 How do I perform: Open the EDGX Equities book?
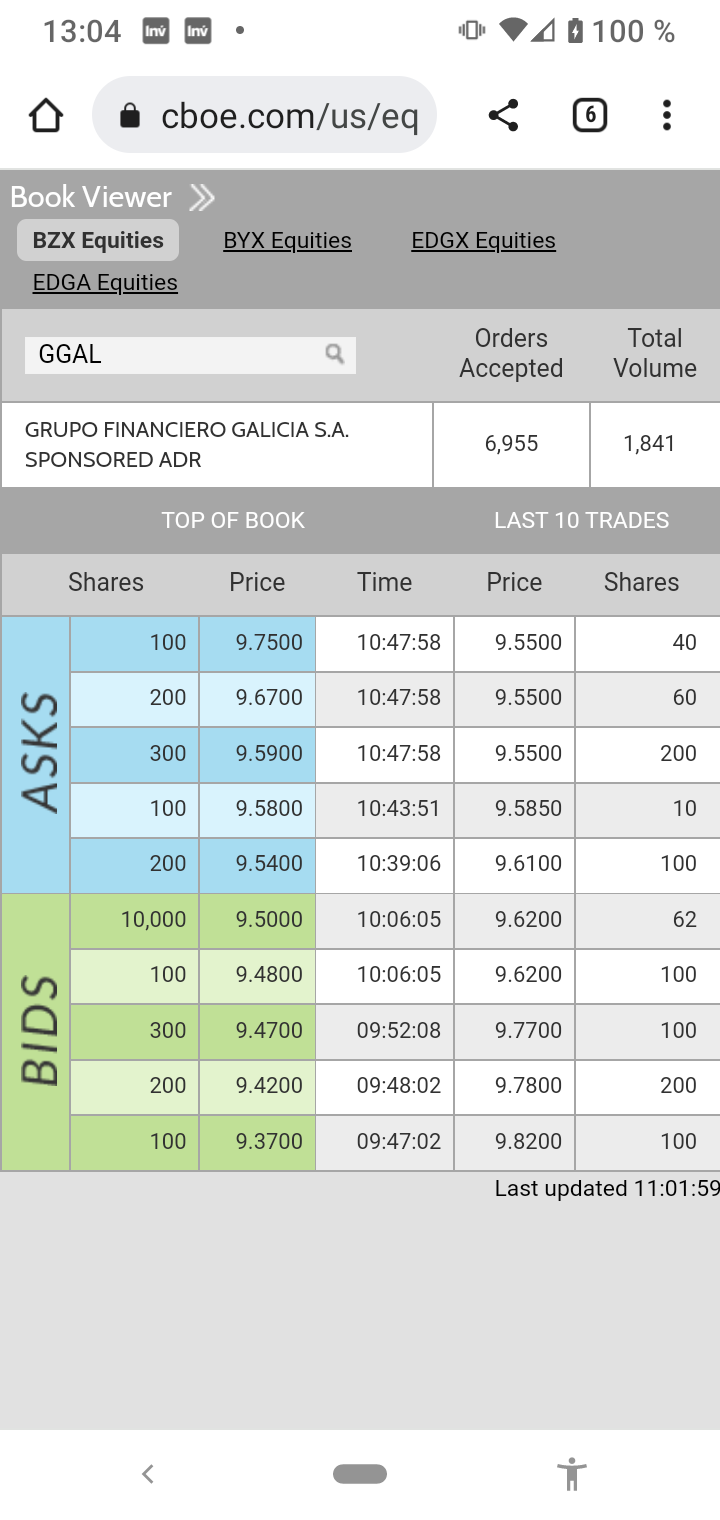[x=483, y=241]
